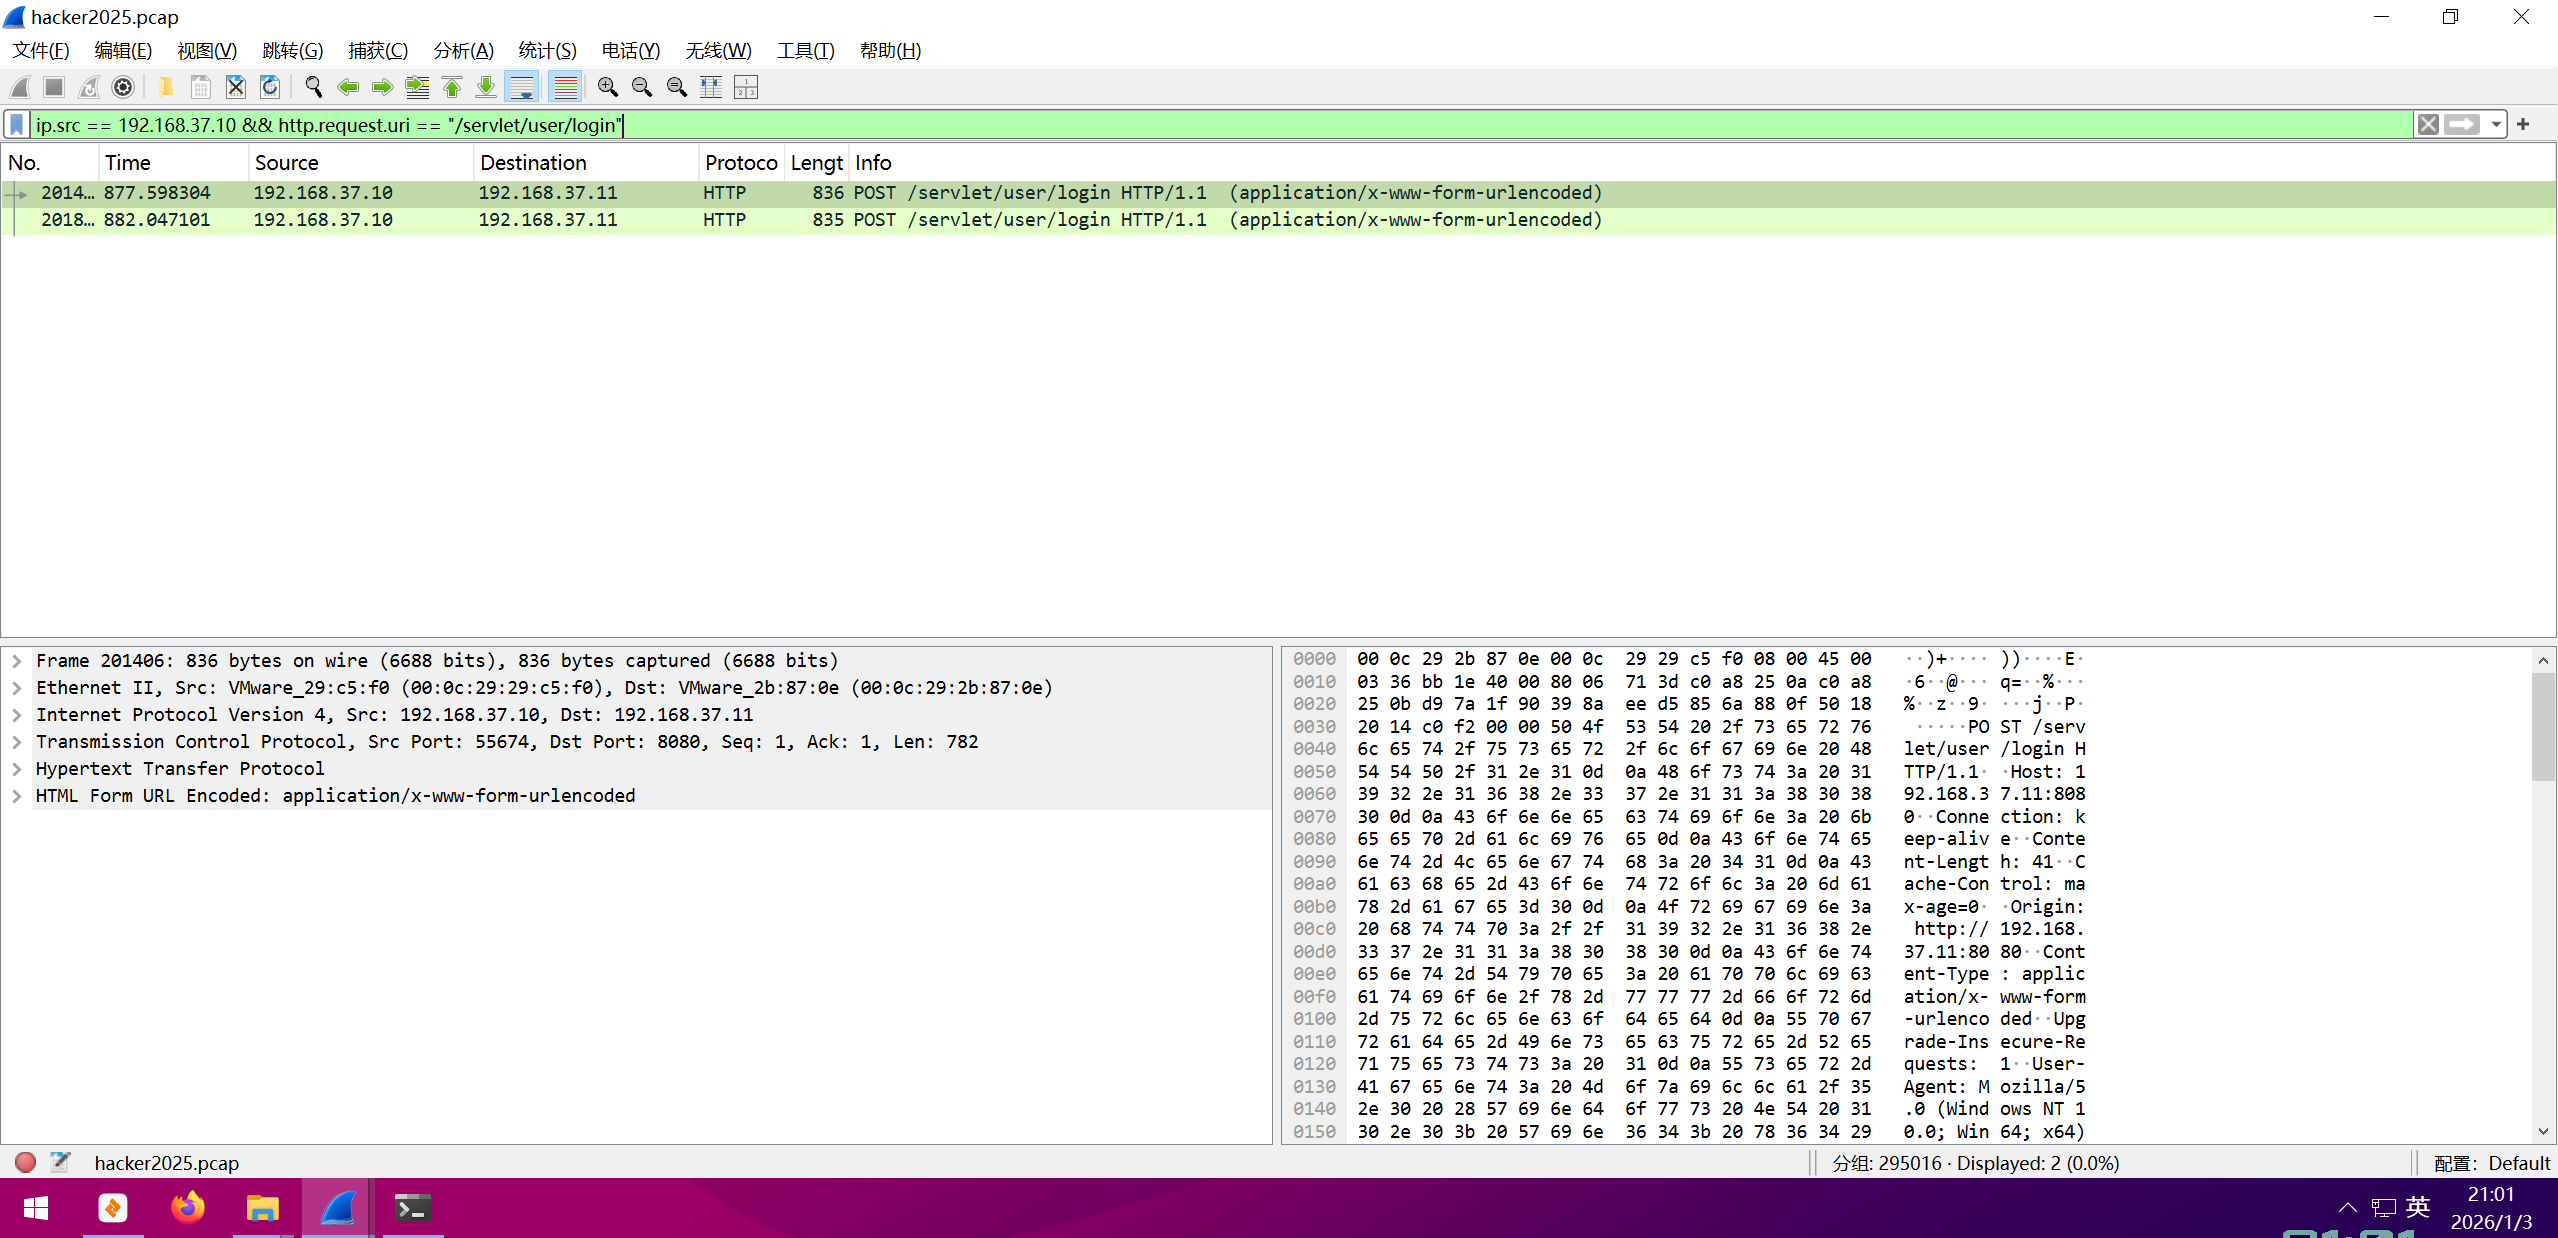The width and height of the screenshot is (2558, 1238).
Task: Expand Hypertext Transfer Protocol tree node
Action: point(17,769)
